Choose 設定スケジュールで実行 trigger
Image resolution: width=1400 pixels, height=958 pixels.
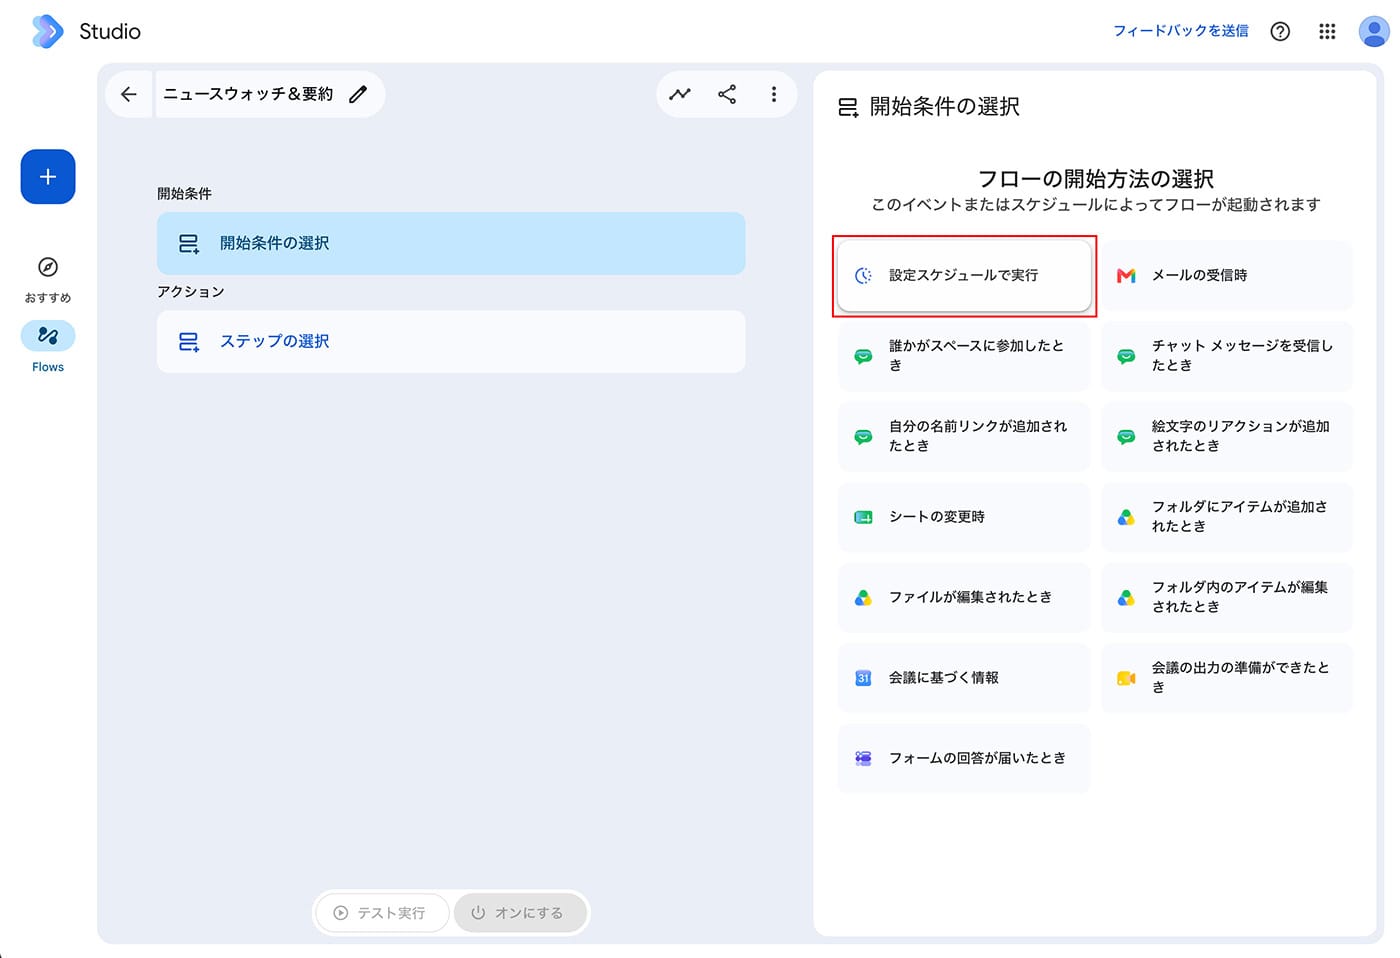pos(964,275)
